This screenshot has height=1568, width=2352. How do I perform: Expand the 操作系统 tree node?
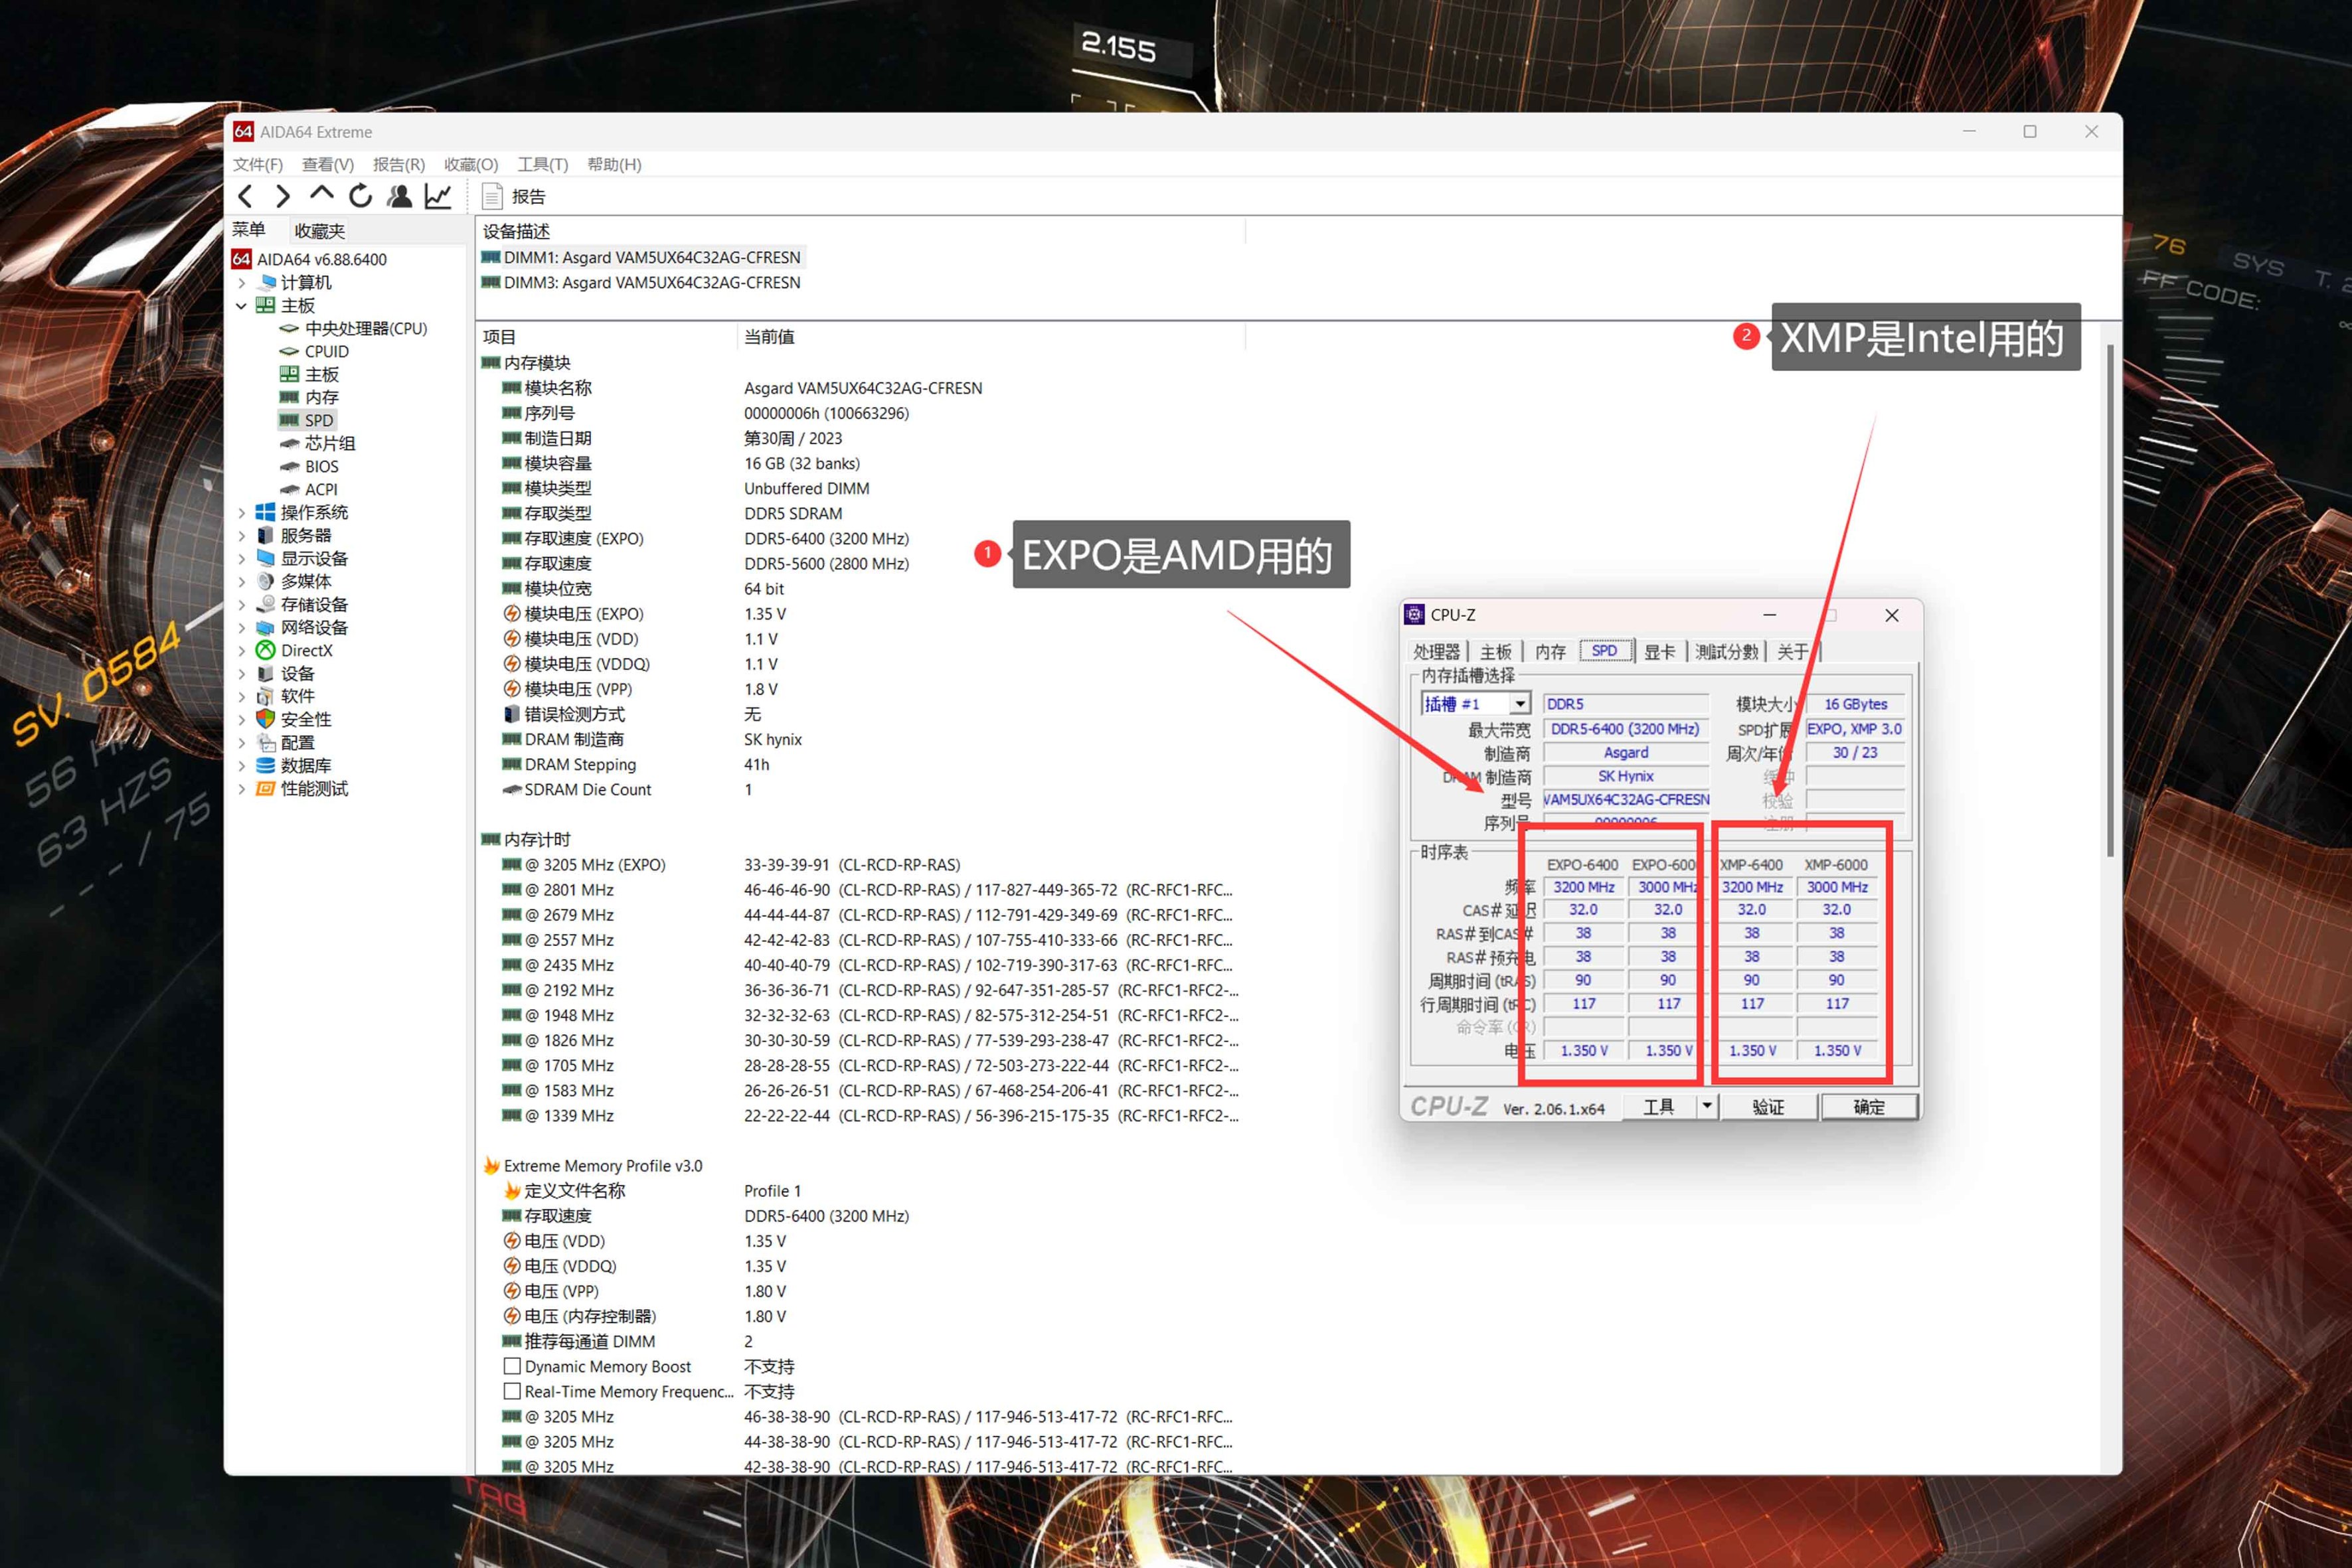pyautogui.click(x=242, y=513)
